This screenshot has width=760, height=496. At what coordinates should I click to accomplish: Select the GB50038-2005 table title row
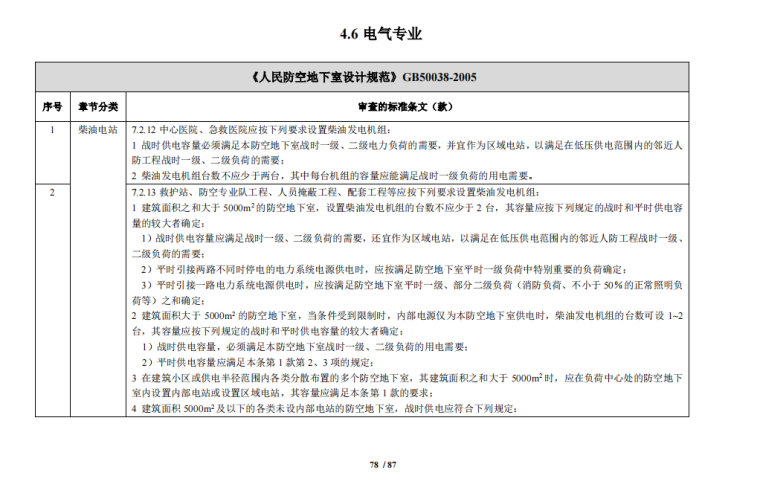click(381, 77)
